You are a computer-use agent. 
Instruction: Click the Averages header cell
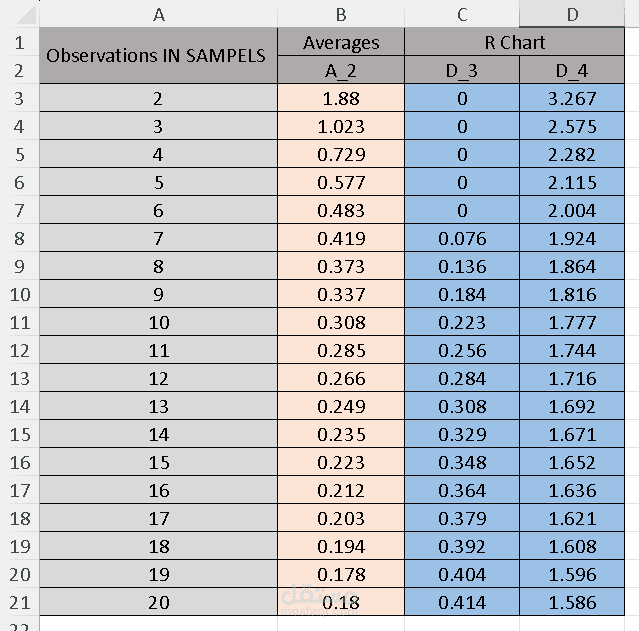pyautogui.click(x=341, y=42)
